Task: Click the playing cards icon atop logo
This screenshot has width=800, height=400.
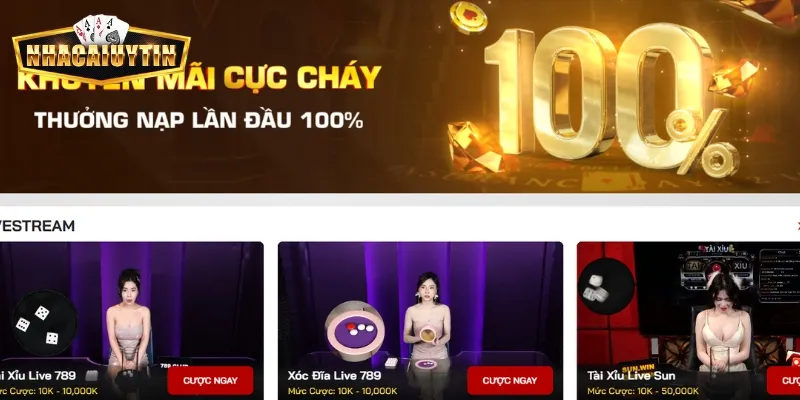Action: [101, 30]
